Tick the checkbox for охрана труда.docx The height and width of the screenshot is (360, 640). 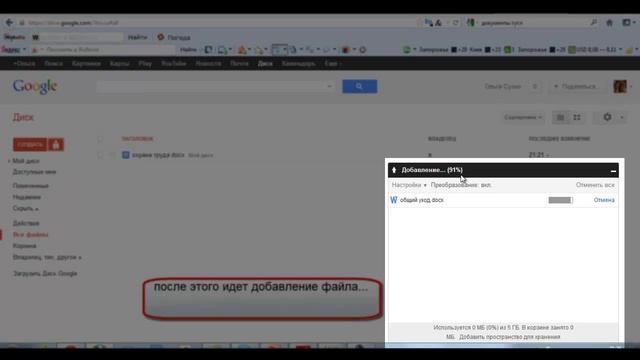[100, 155]
